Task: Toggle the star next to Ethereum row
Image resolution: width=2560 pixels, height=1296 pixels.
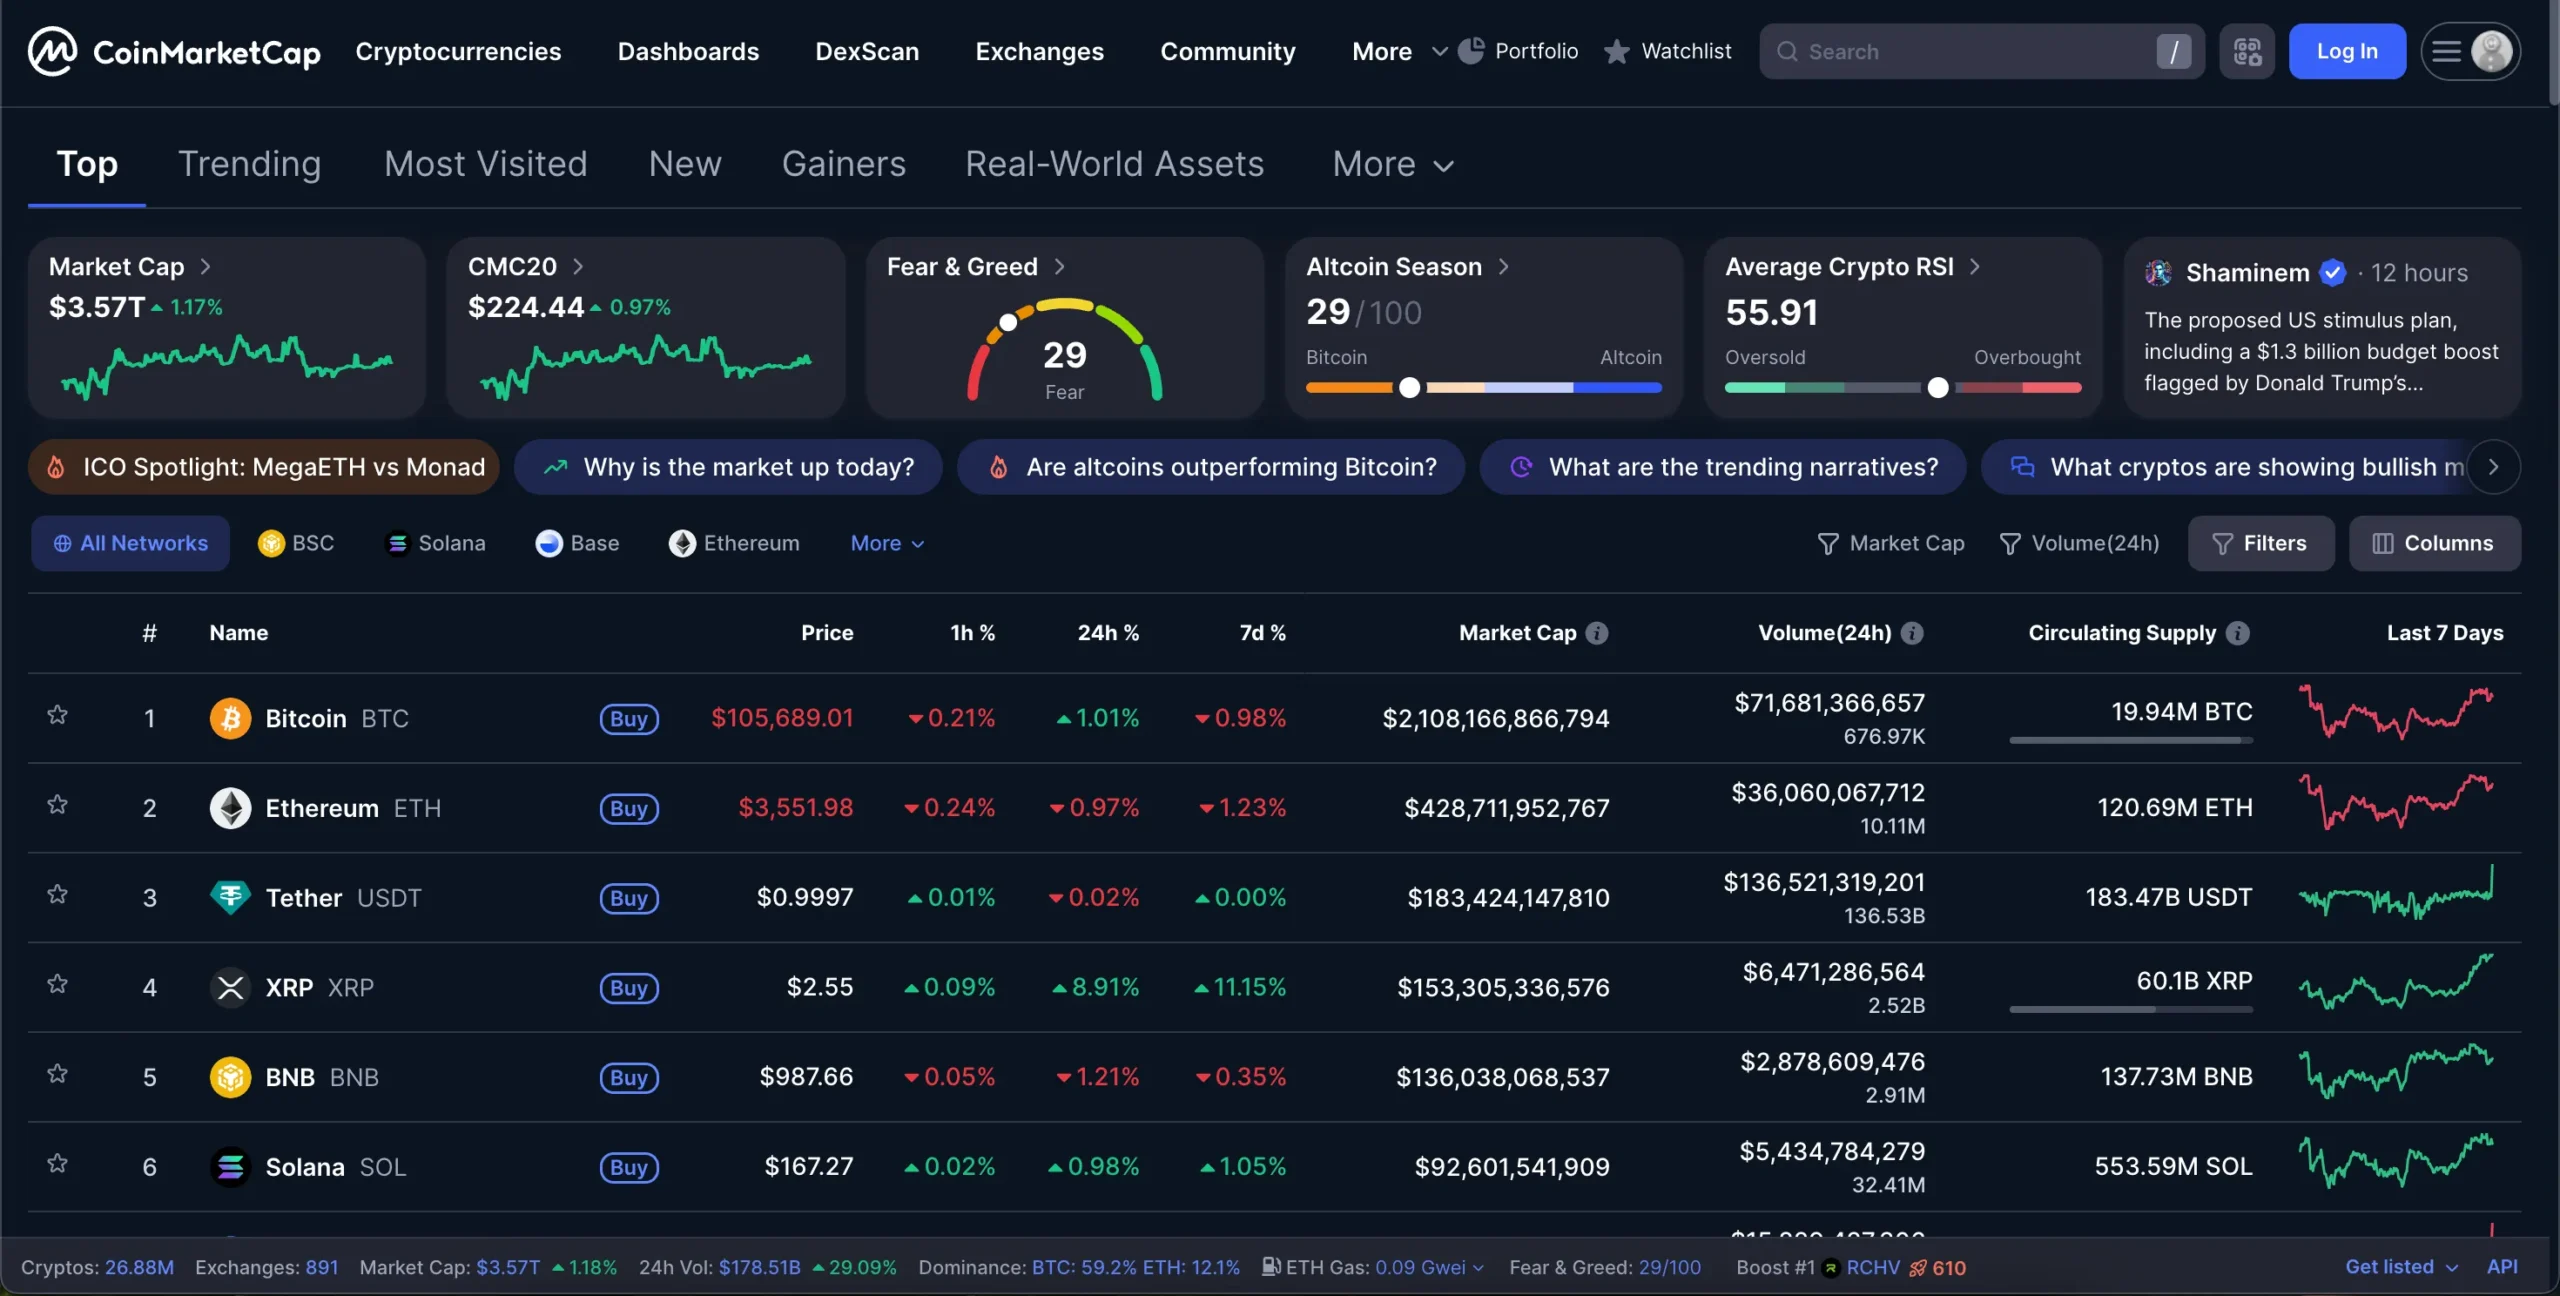Action: point(57,804)
